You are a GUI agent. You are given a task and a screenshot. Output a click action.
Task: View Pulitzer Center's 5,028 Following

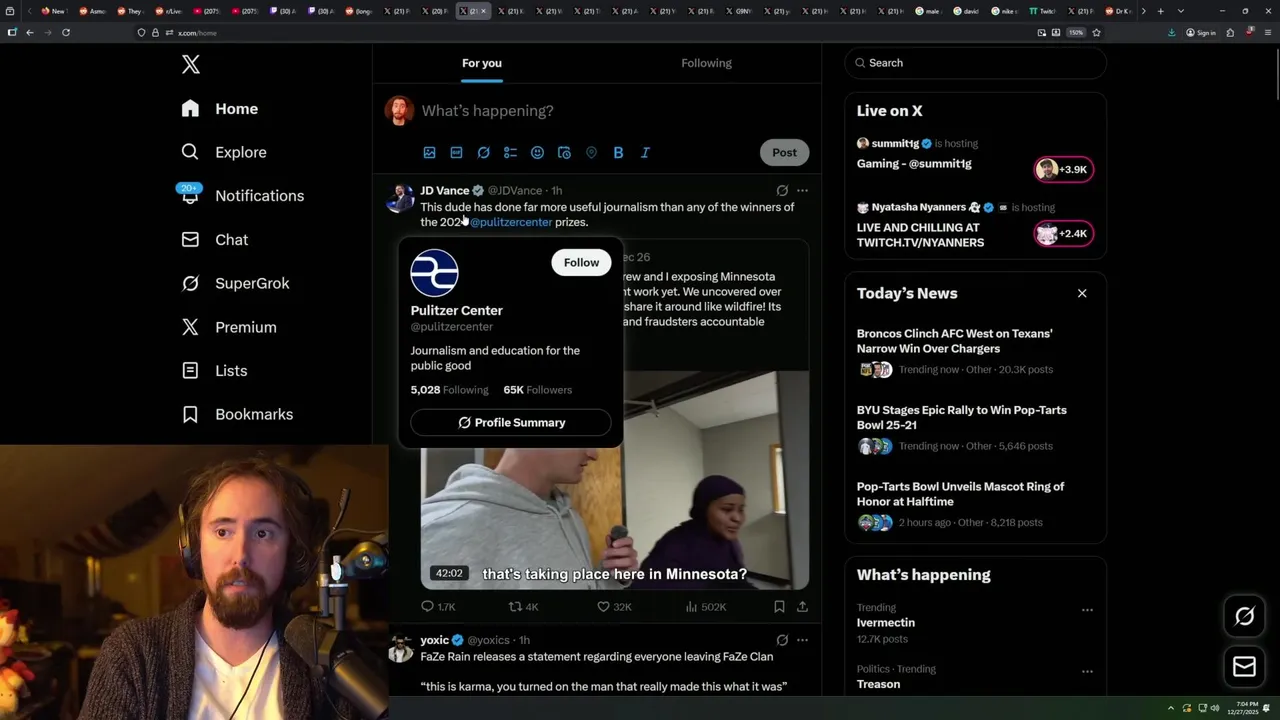pos(449,390)
